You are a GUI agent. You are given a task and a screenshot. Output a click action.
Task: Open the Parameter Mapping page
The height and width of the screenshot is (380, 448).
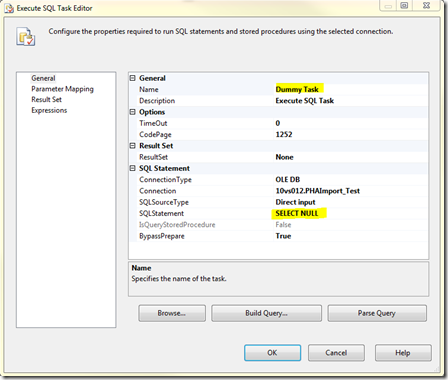(62, 89)
